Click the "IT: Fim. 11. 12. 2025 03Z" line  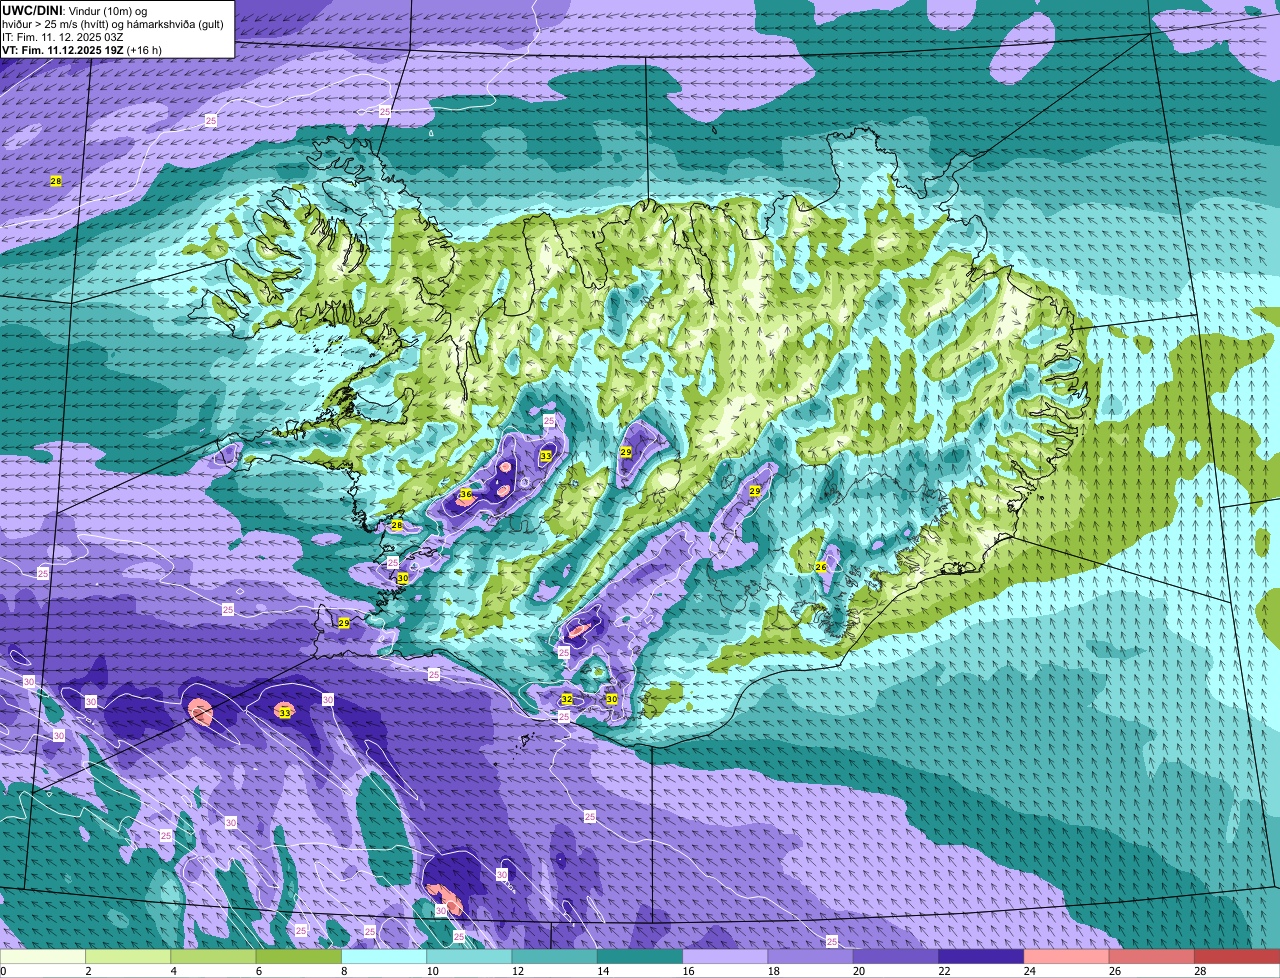(x=63, y=36)
